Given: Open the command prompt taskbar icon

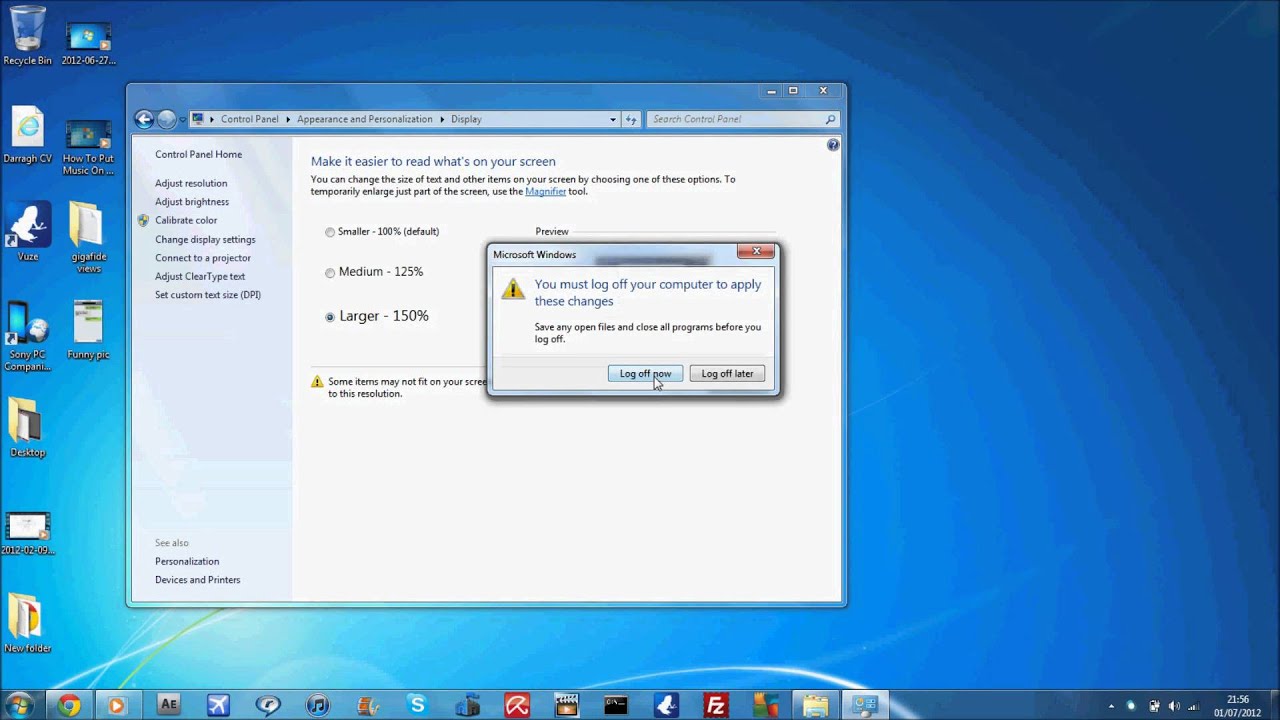Looking at the screenshot, I should 616,705.
